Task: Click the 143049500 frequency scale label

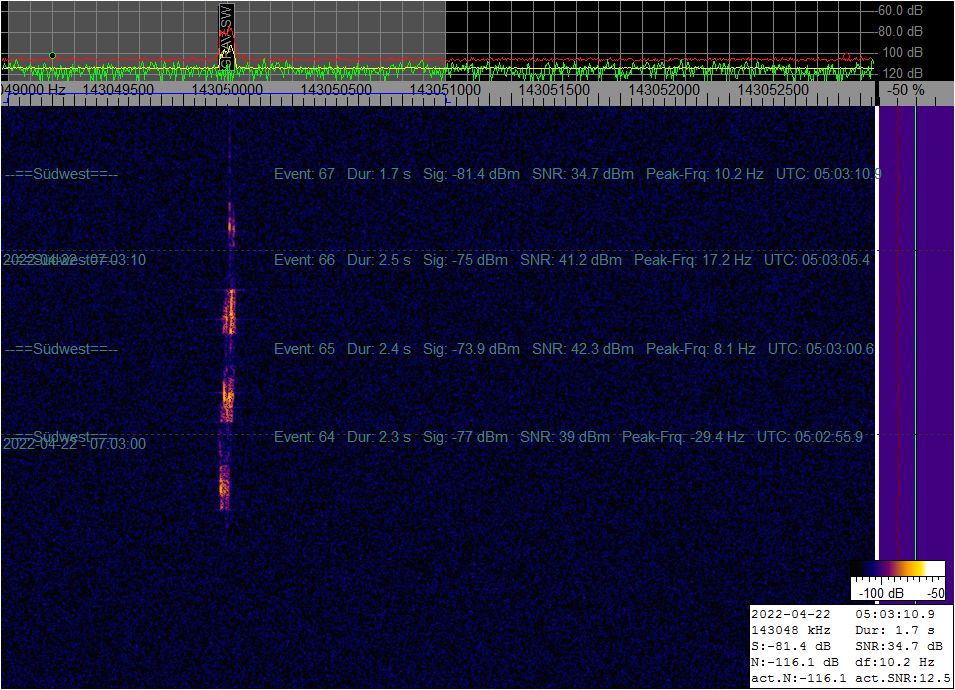Action: point(118,90)
